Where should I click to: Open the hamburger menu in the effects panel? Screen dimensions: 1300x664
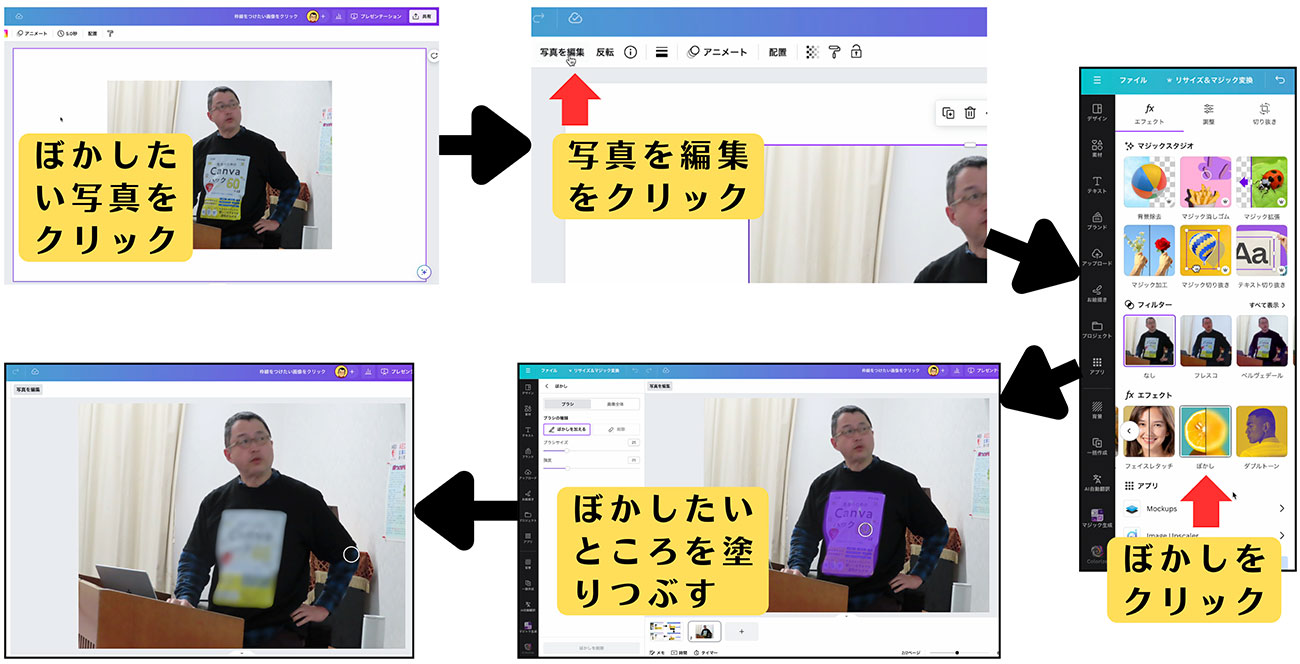(x=1097, y=80)
